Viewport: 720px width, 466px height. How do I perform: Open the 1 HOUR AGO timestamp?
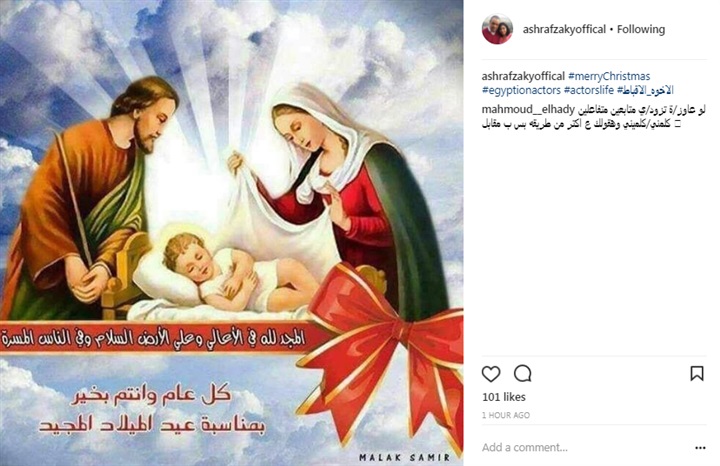(x=506, y=415)
